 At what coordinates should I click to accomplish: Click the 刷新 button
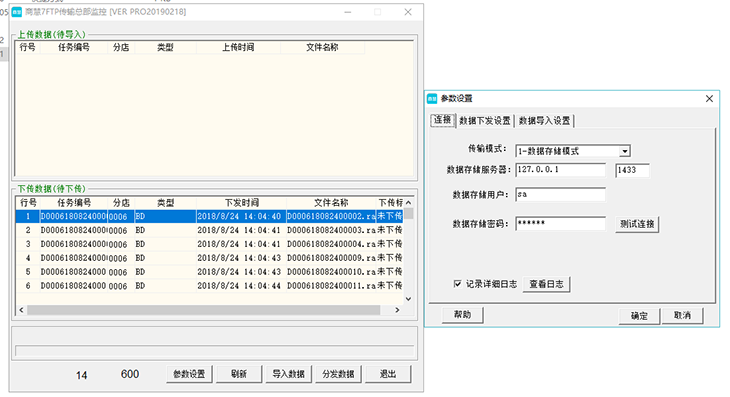[x=239, y=374]
